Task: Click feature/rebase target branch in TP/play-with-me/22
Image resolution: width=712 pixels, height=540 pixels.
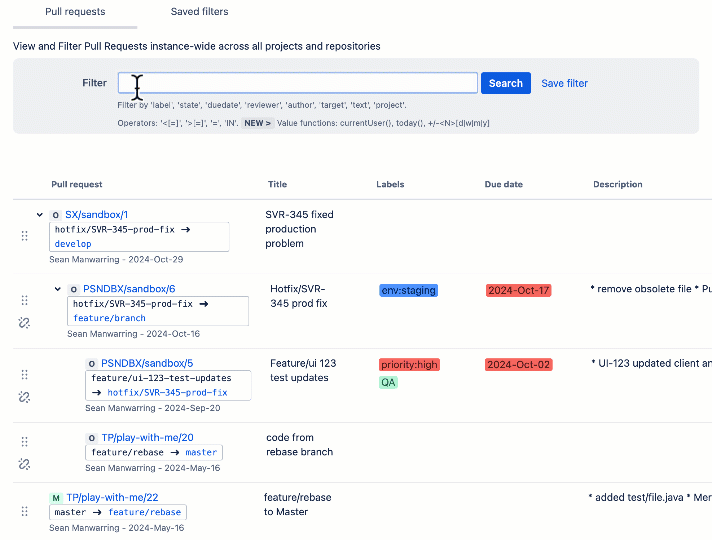Action: [144, 512]
